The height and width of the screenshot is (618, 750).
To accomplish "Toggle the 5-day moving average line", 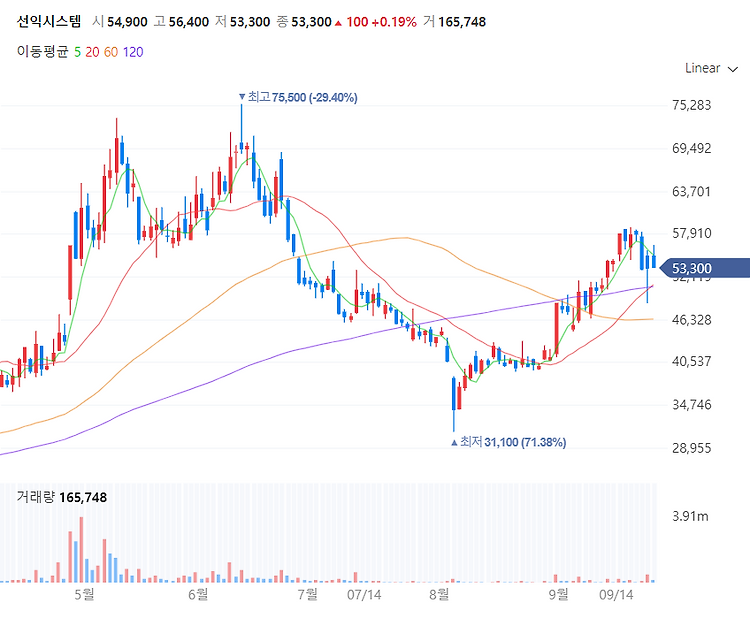I will (x=77, y=52).
